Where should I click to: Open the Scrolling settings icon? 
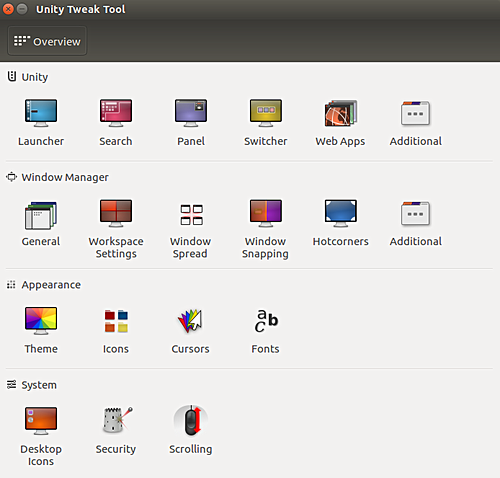(x=191, y=421)
